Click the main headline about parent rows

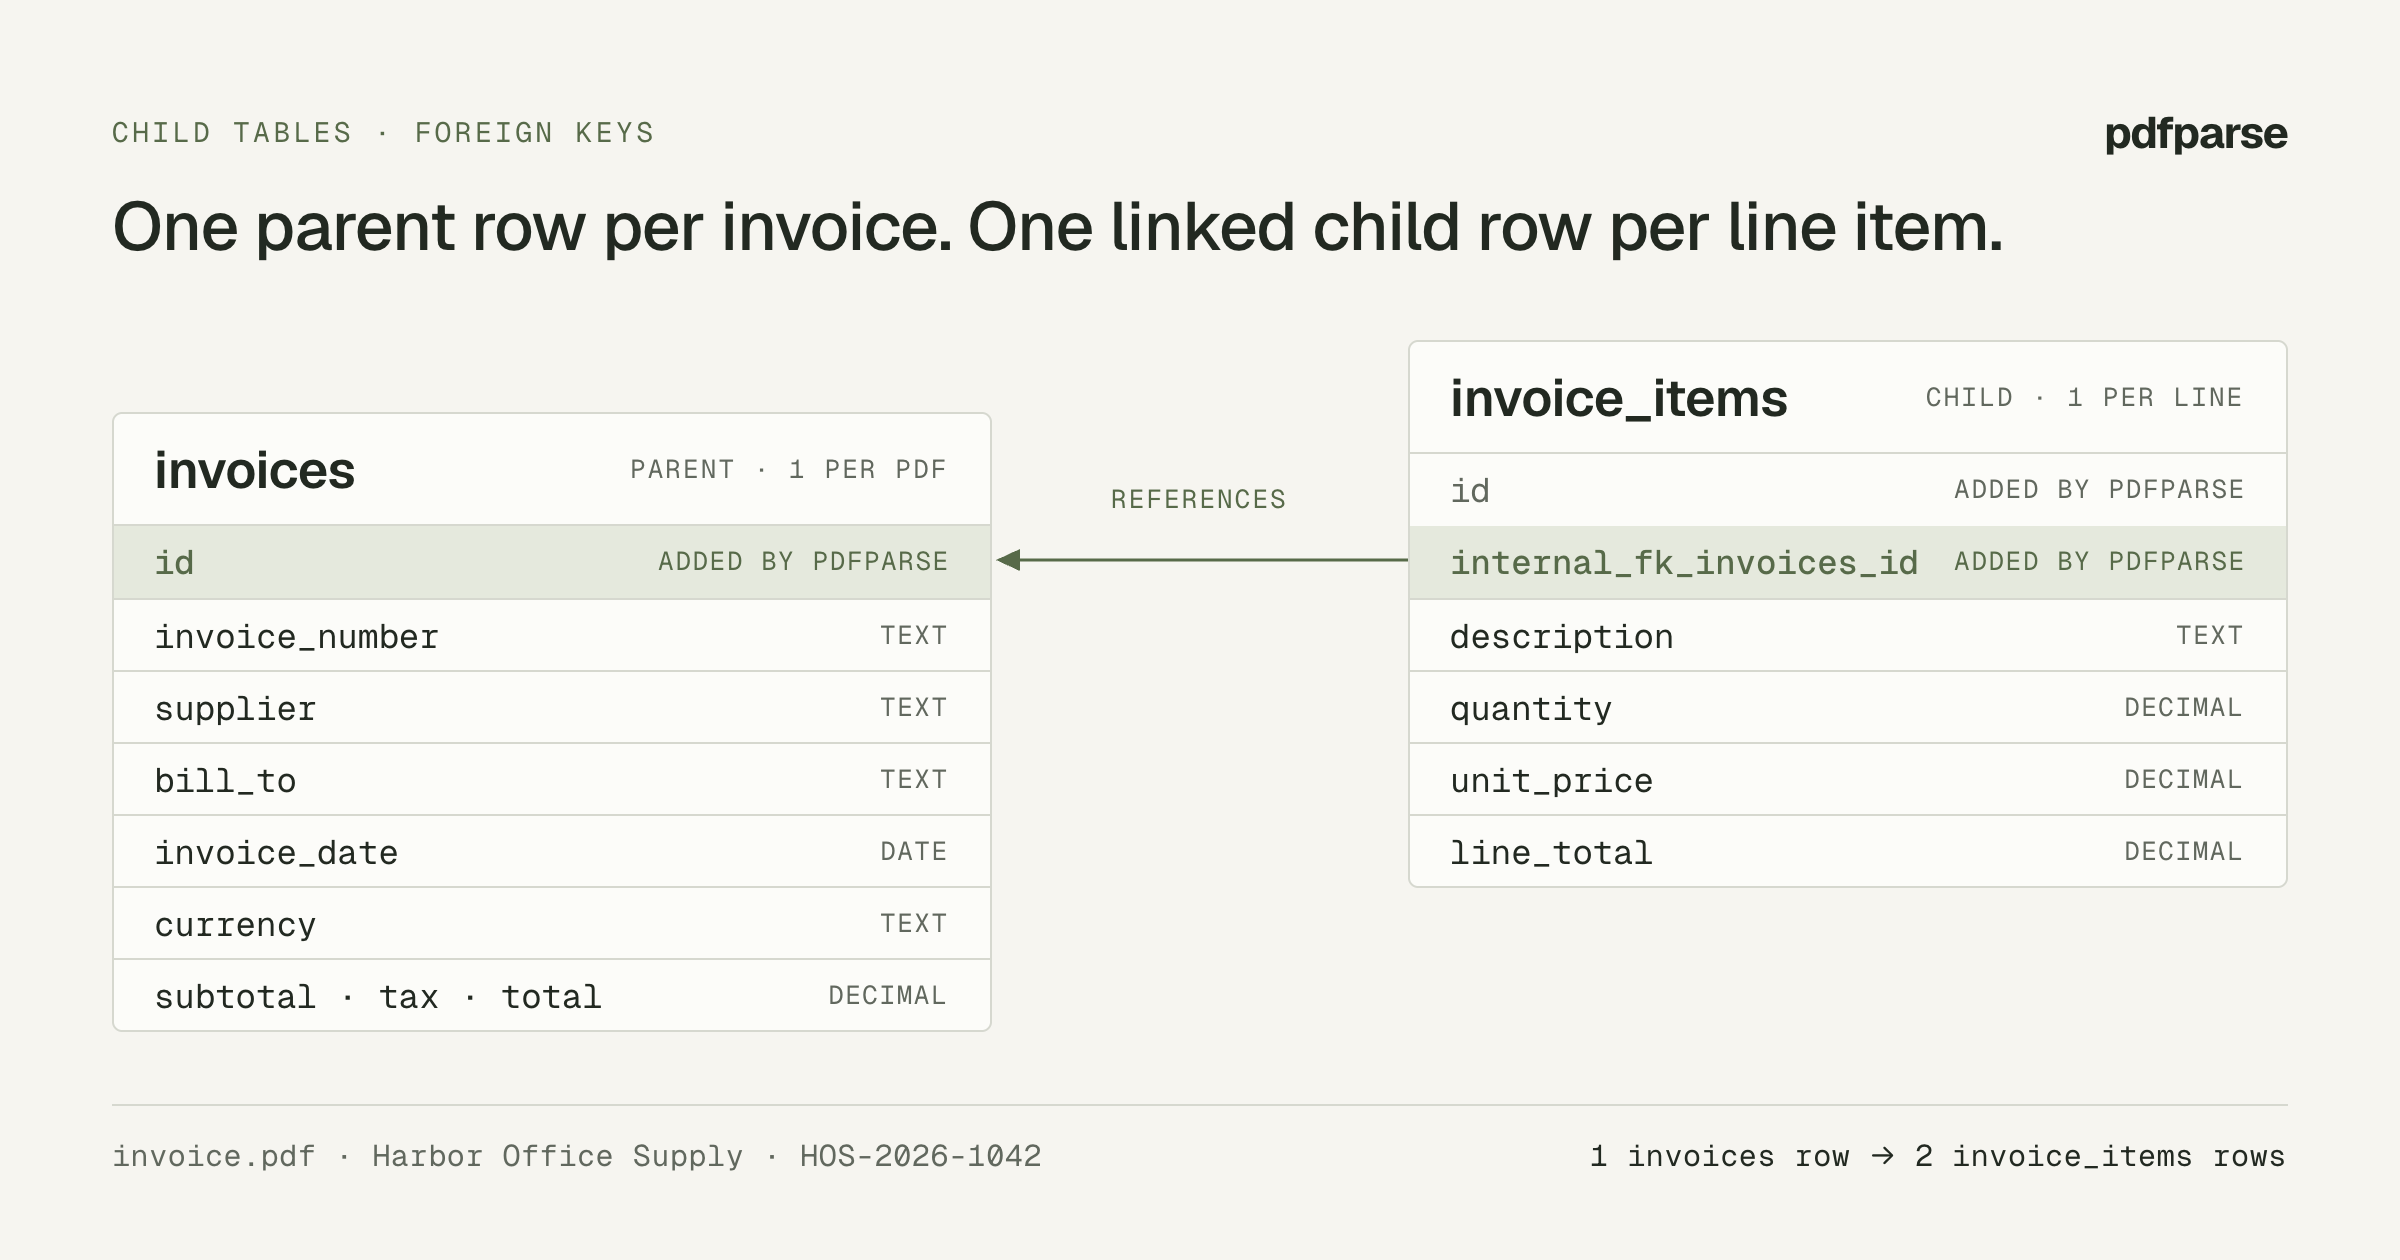tap(1058, 227)
